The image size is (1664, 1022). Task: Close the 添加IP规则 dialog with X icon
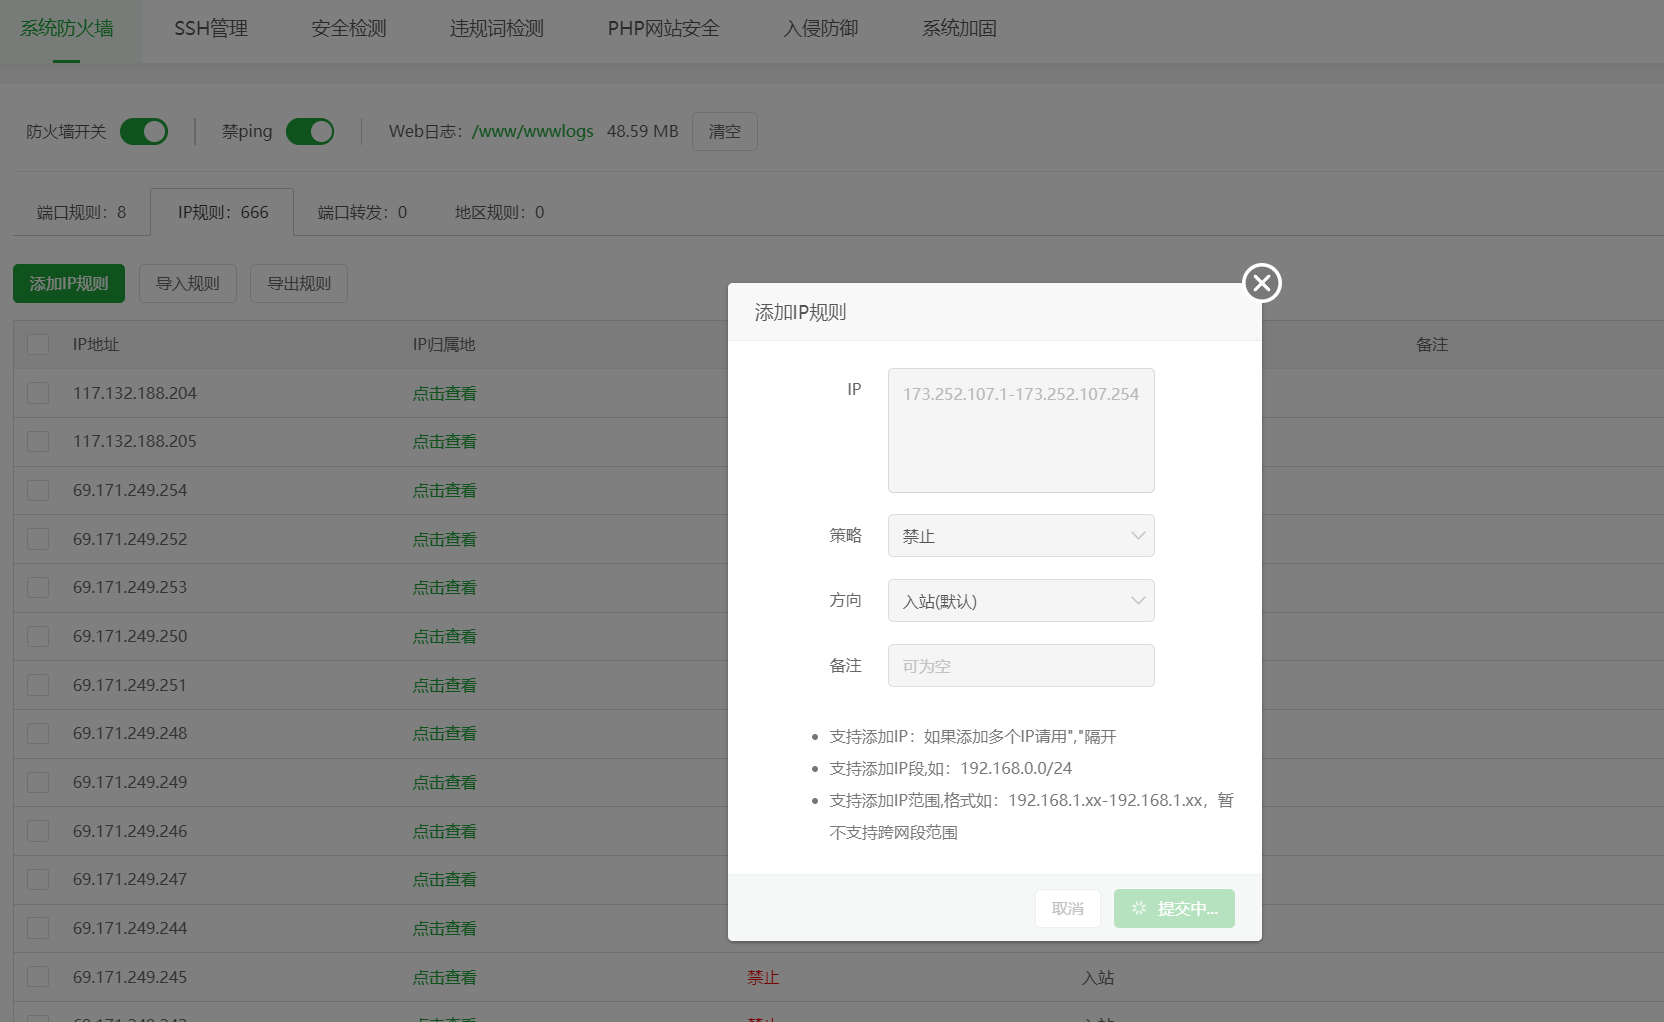pos(1262,283)
